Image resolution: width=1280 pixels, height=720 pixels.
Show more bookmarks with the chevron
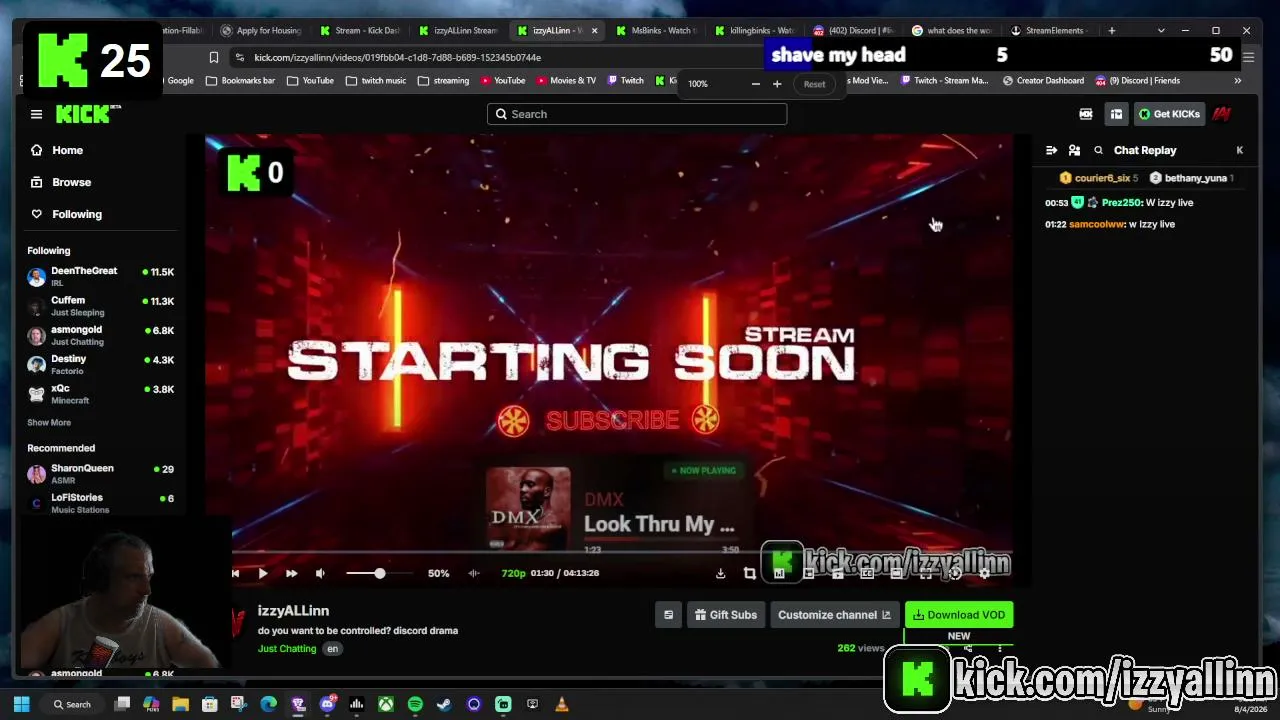[1238, 81]
